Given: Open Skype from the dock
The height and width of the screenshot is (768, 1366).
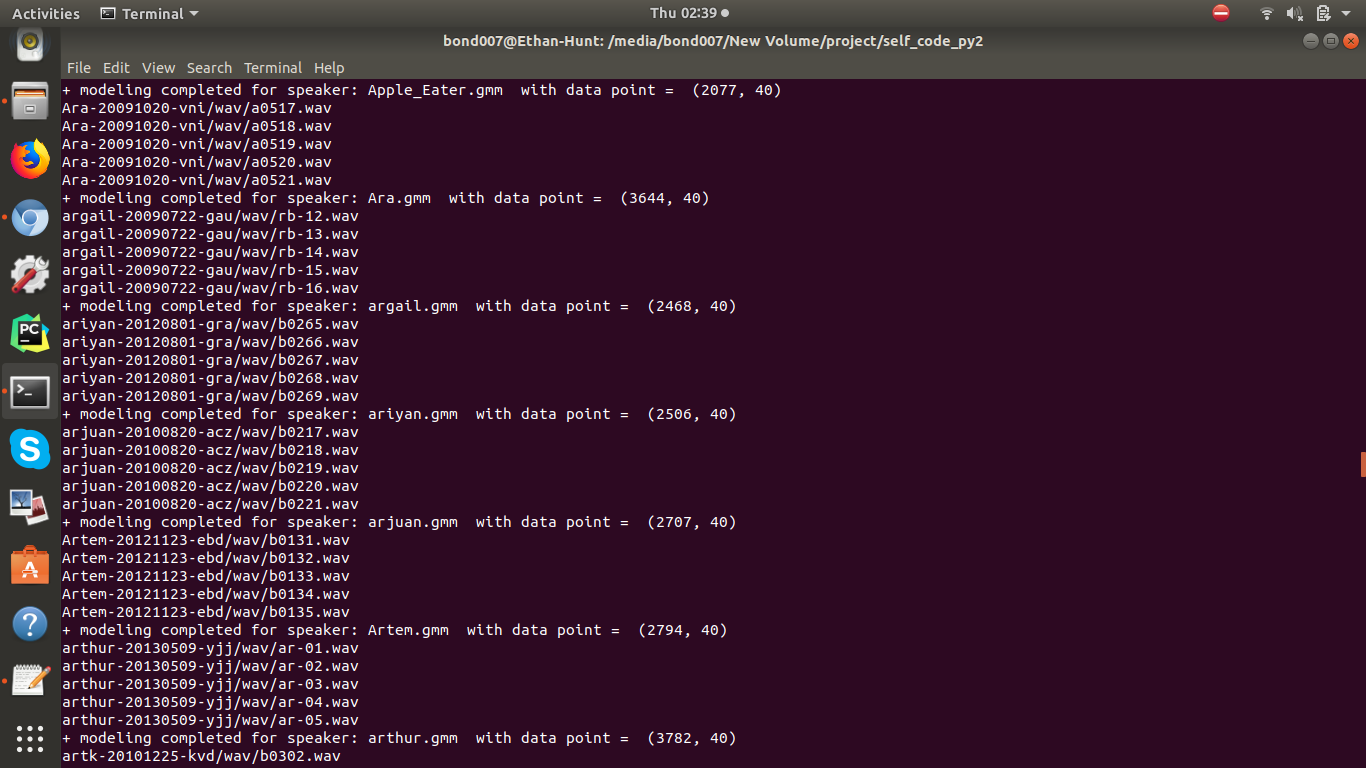Looking at the screenshot, I should click(x=30, y=449).
